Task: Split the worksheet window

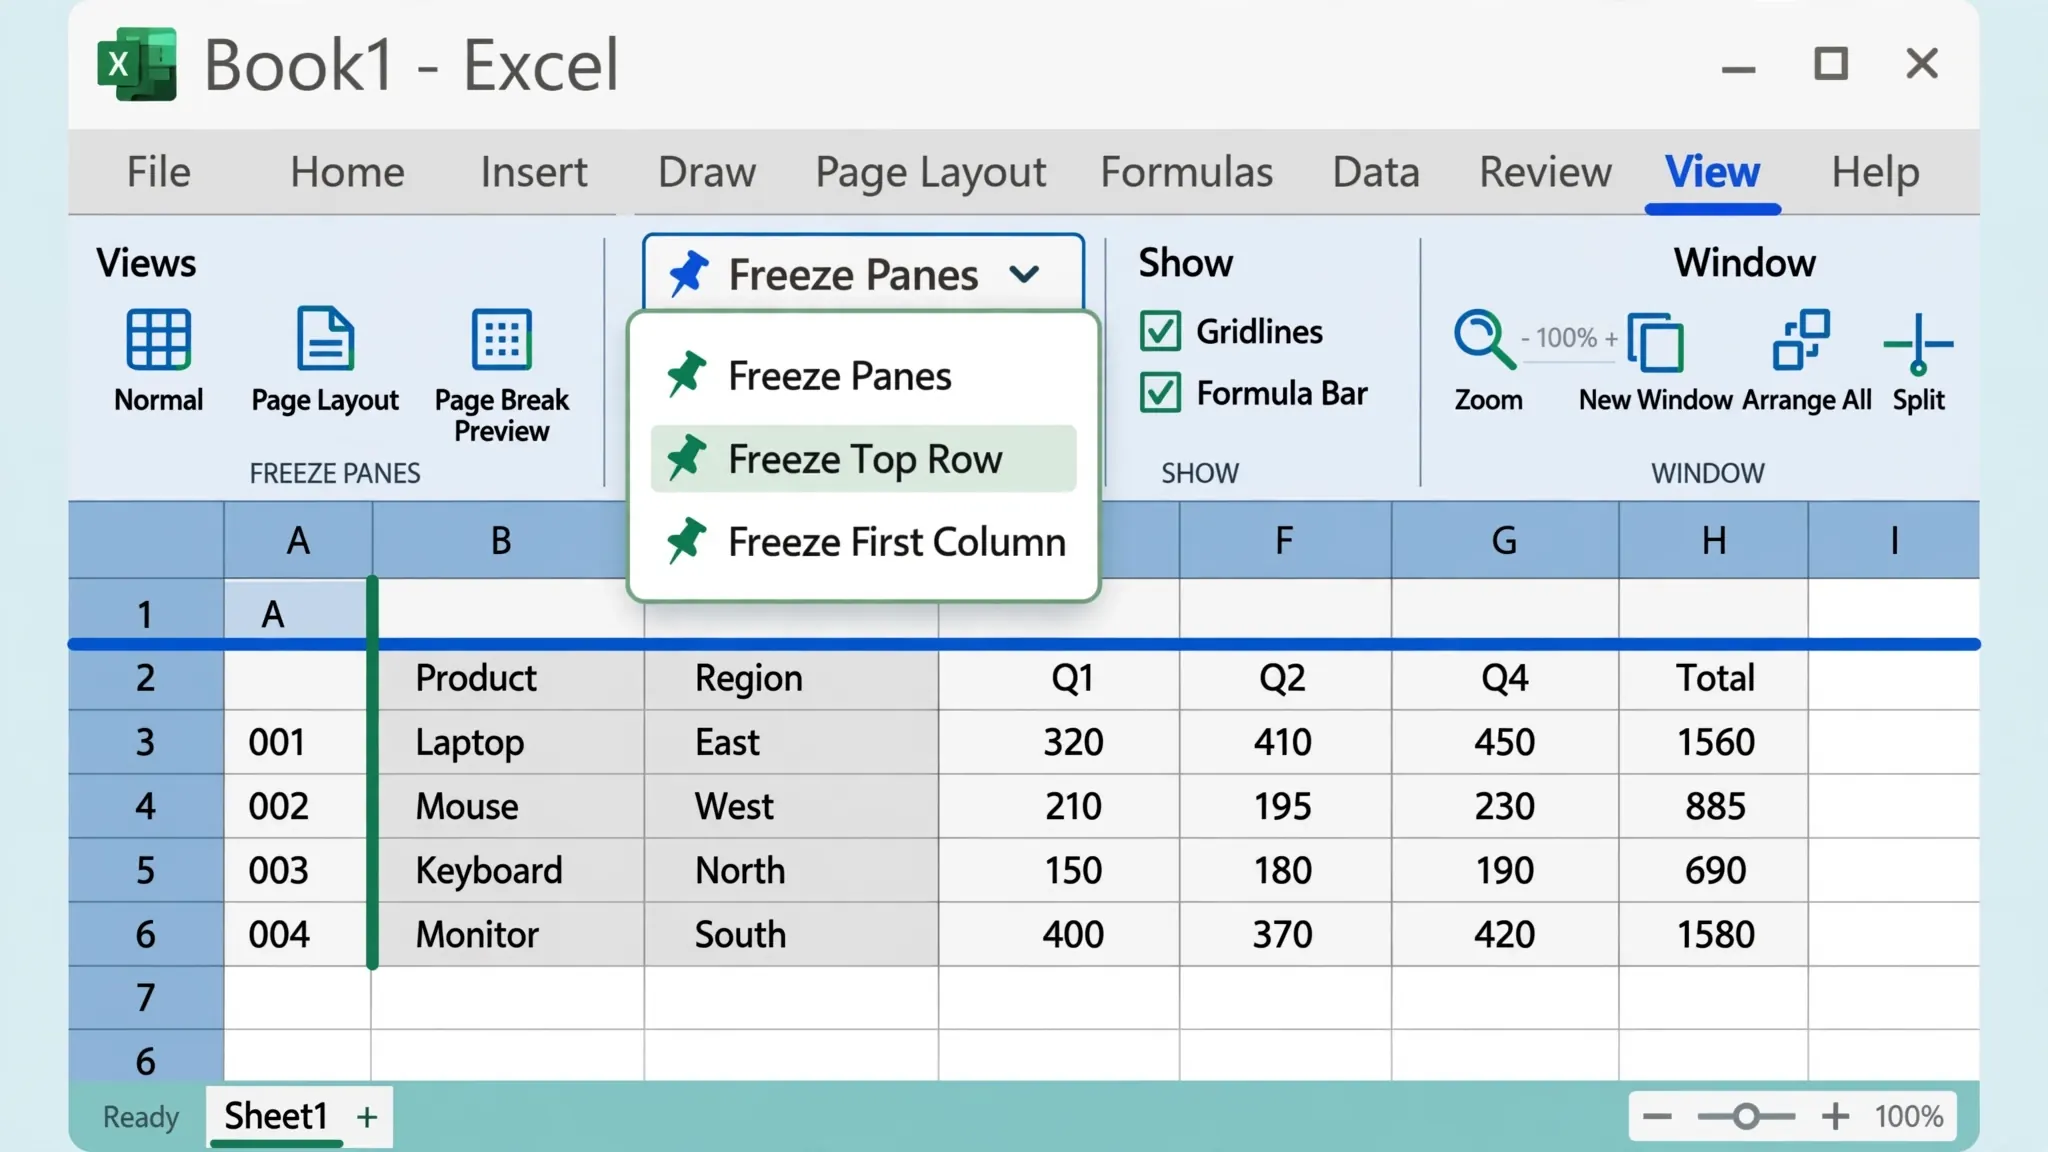Action: pyautogui.click(x=1918, y=343)
